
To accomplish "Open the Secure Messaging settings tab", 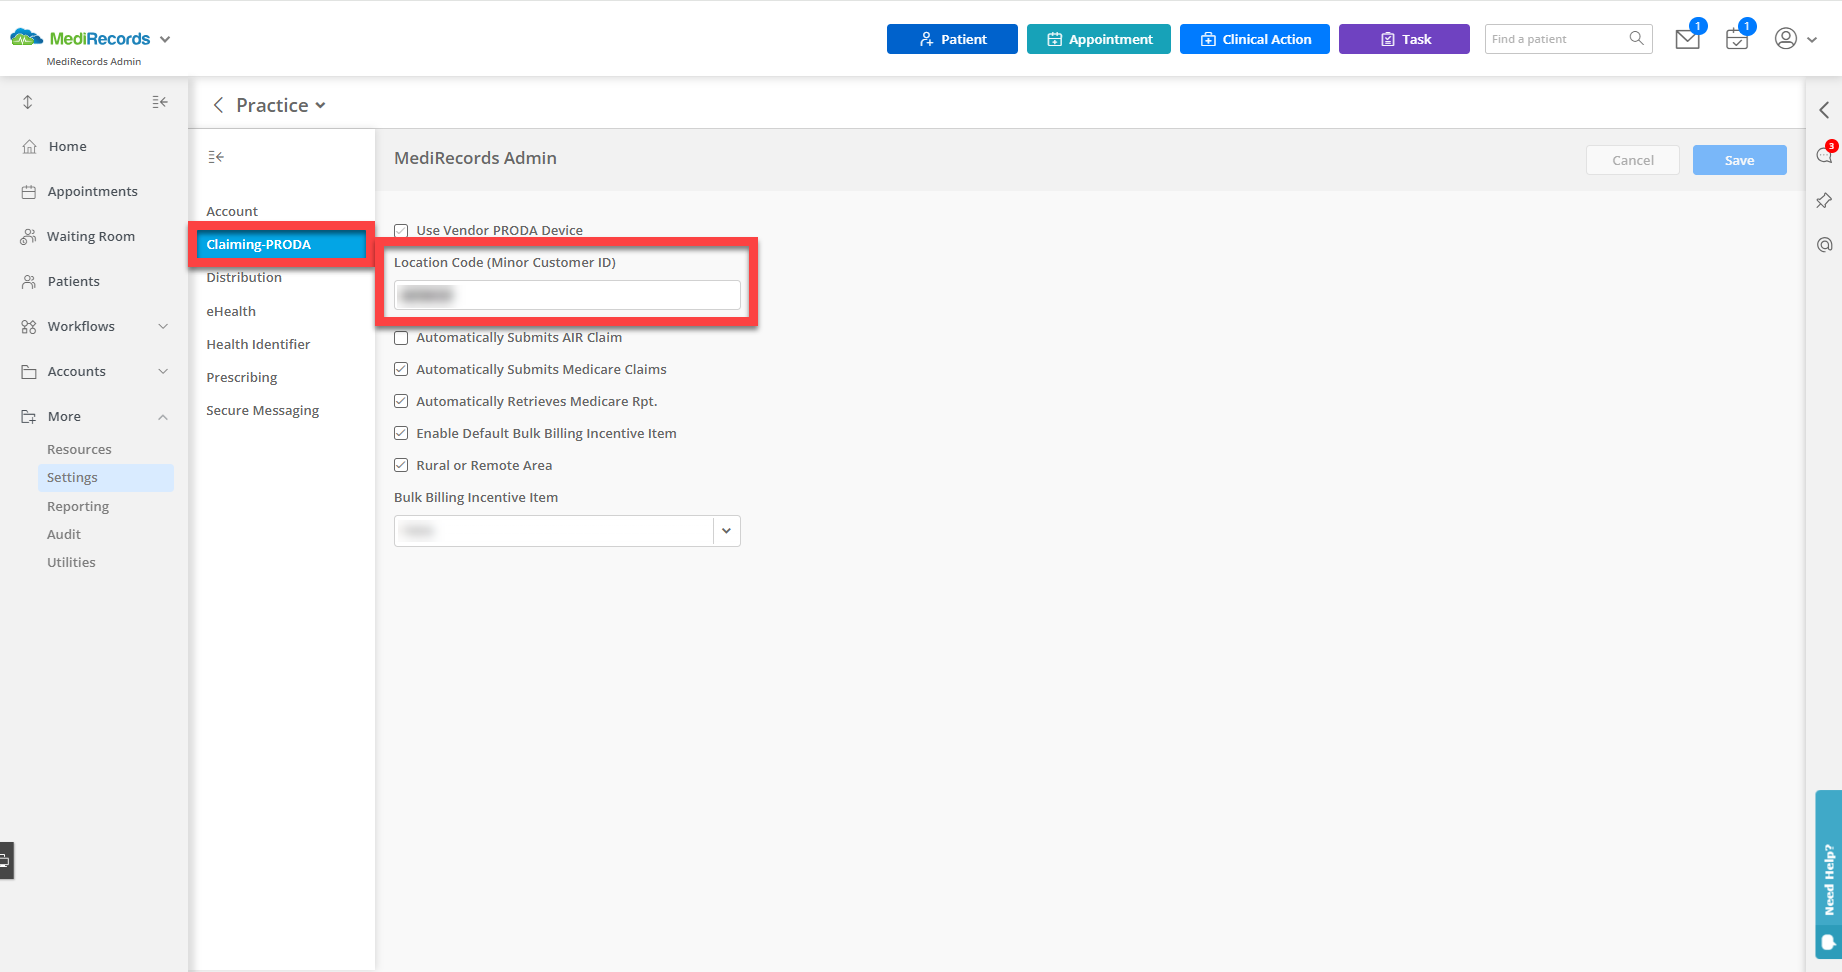I will point(263,410).
